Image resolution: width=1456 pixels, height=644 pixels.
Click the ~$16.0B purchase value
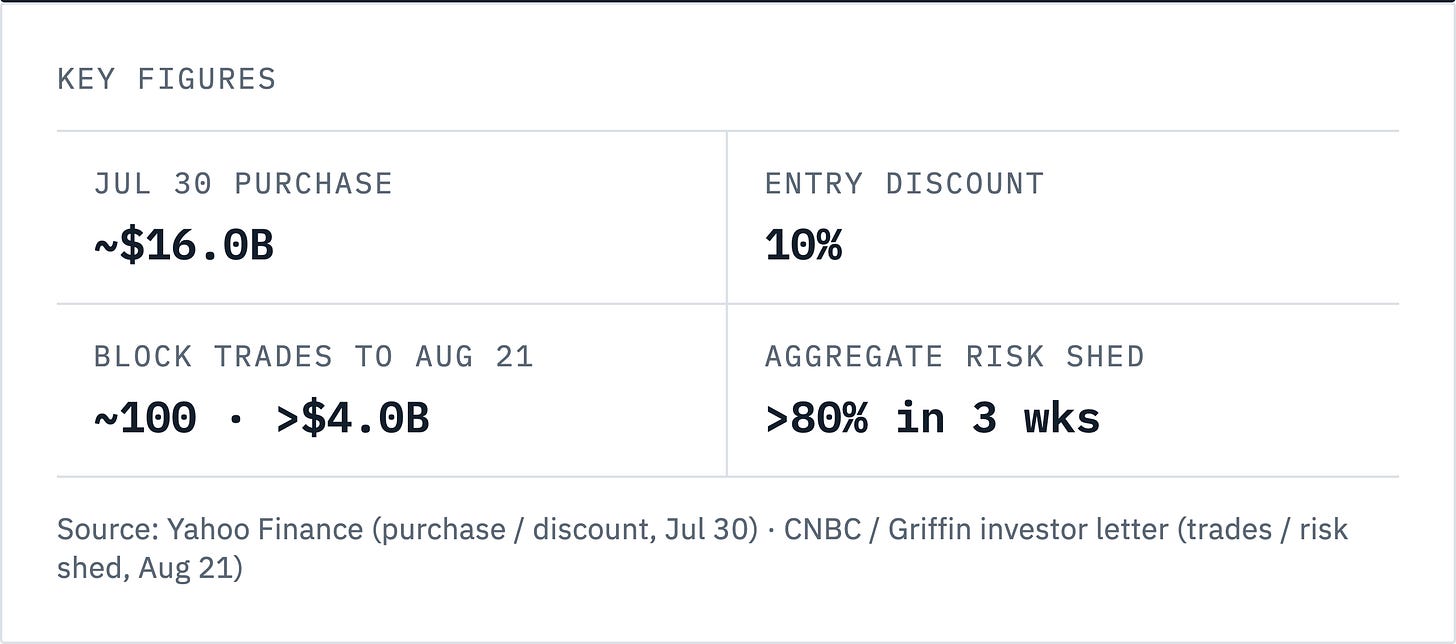click(x=184, y=245)
